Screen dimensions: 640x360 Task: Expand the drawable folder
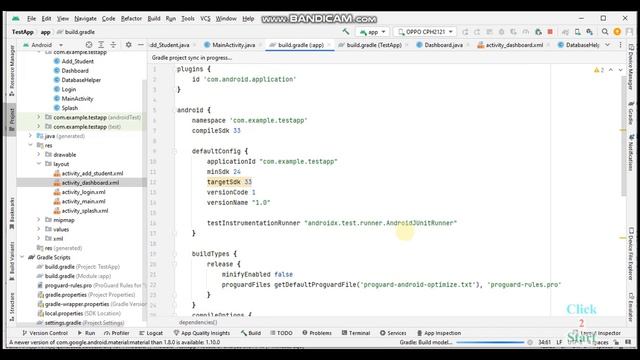[39, 155]
